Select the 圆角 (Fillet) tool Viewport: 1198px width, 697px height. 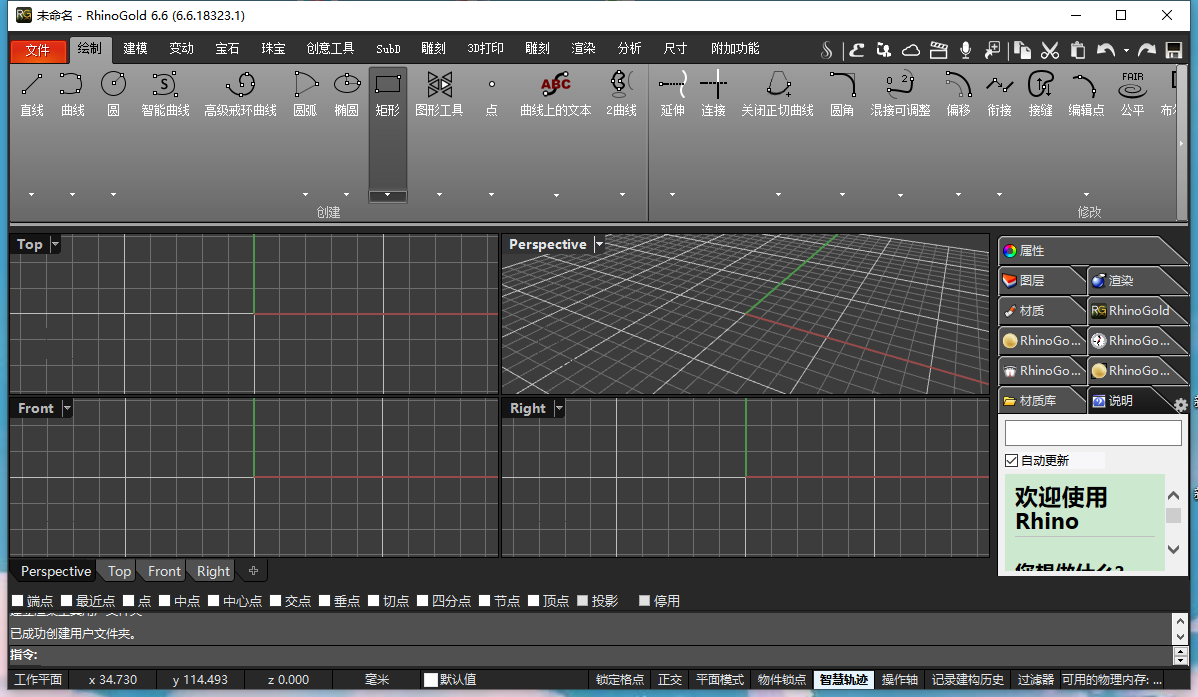tap(842, 94)
